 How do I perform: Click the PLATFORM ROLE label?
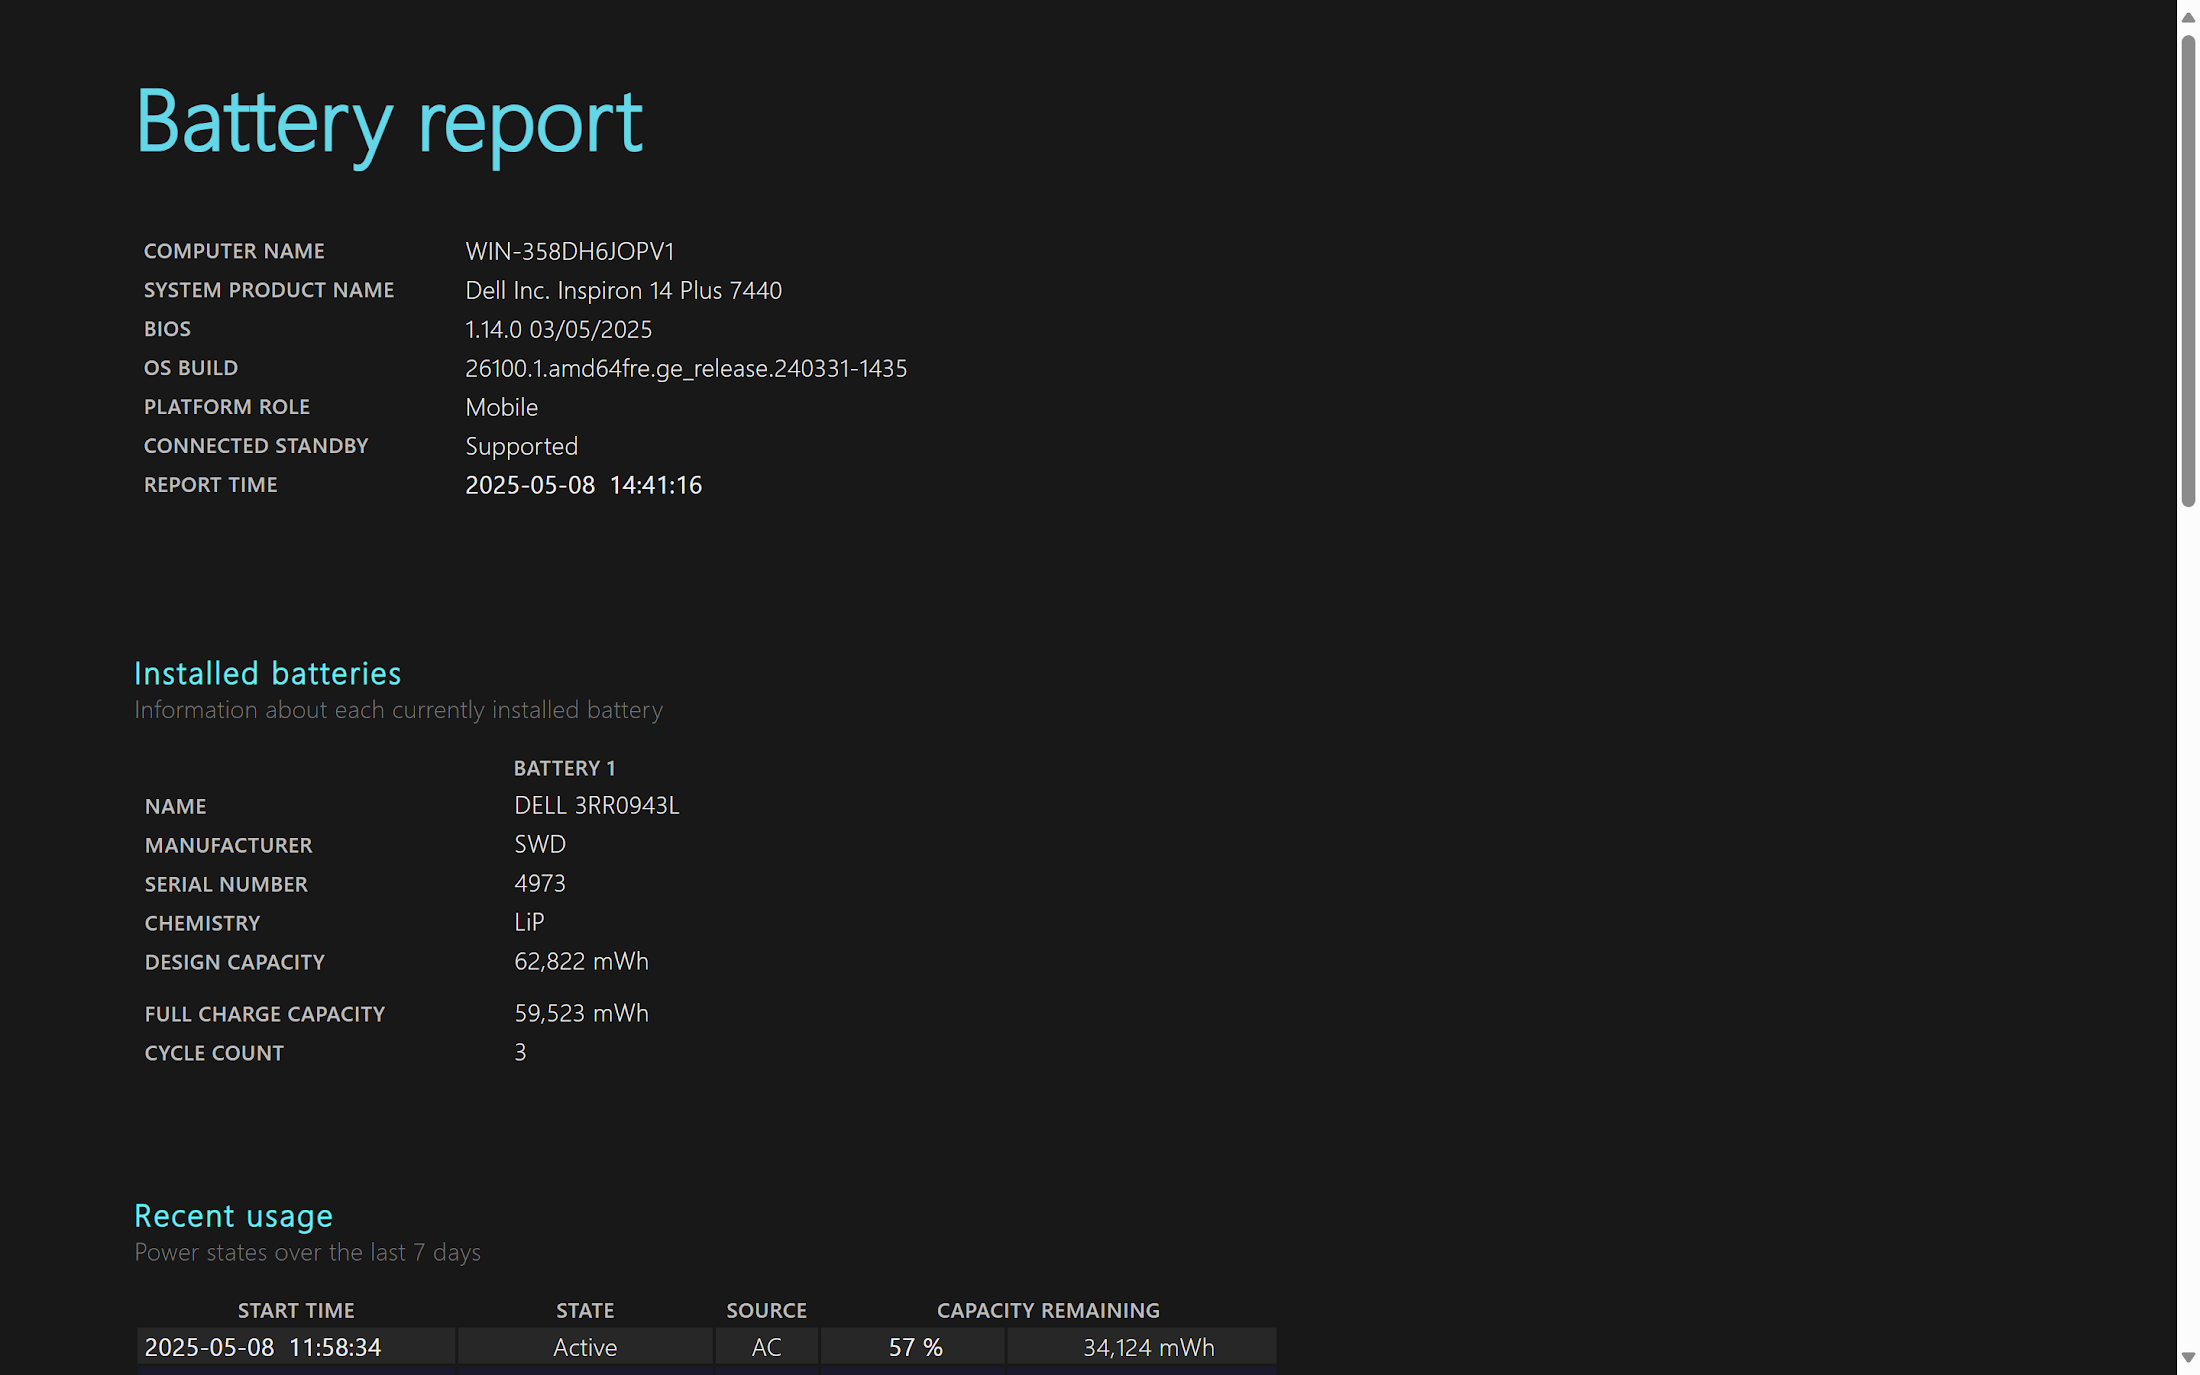tap(227, 407)
